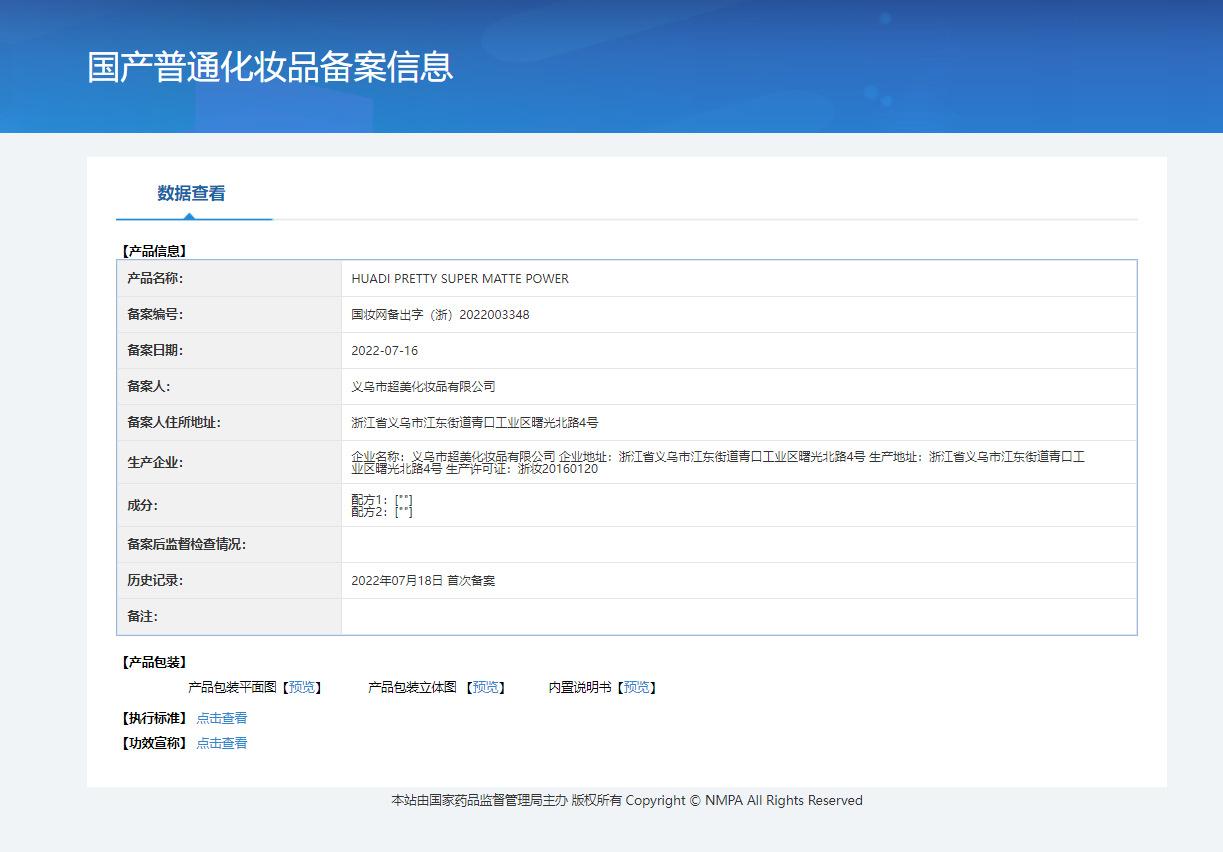
Task: Click the 【产品信息】 section heading
Action: [x=154, y=251]
